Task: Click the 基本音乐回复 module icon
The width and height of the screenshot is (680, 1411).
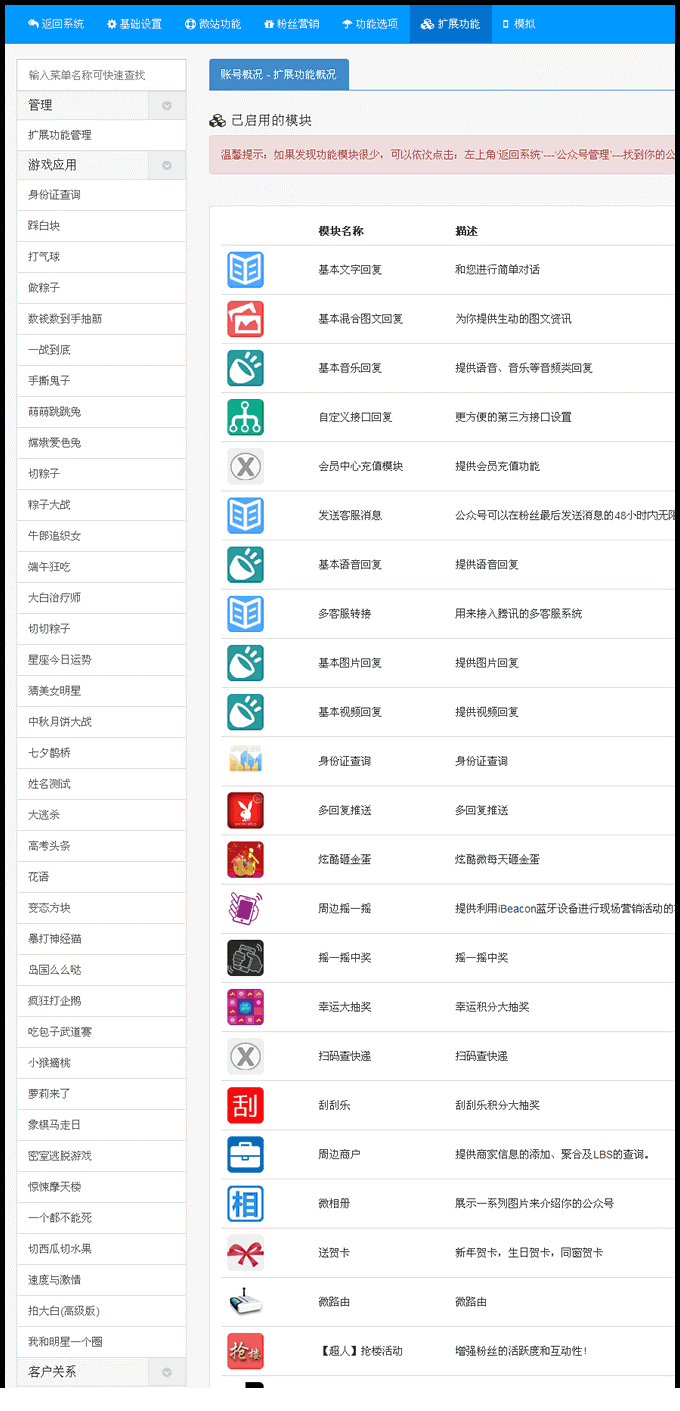Action: [x=245, y=368]
